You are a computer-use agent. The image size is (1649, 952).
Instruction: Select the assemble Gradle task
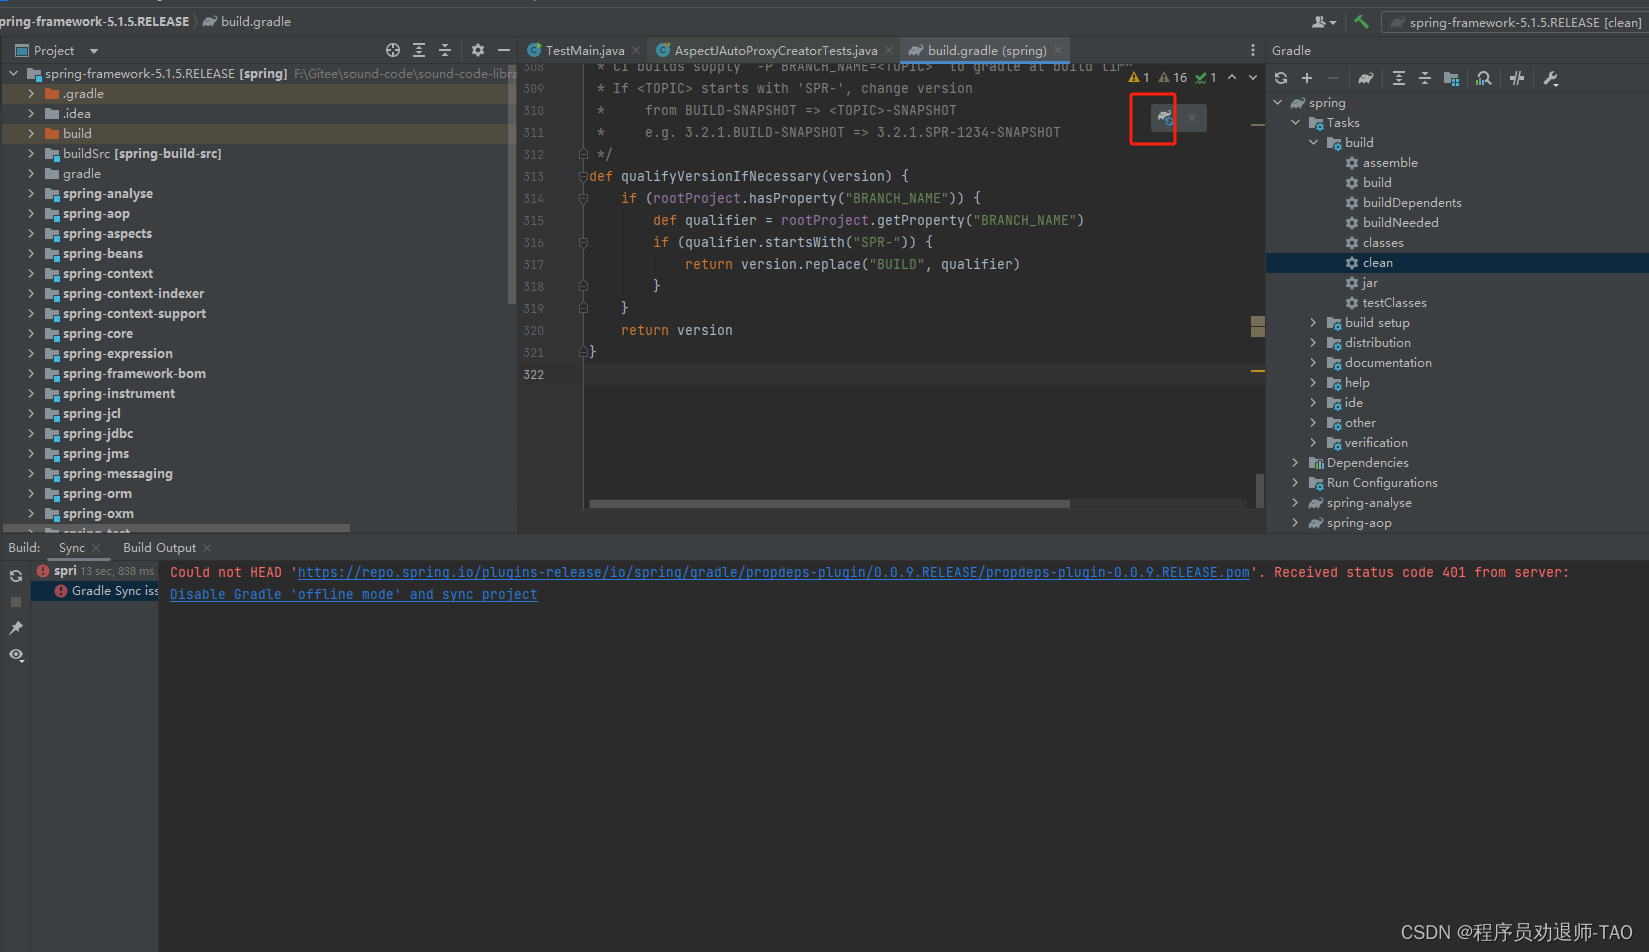(x=1390, y=162)
